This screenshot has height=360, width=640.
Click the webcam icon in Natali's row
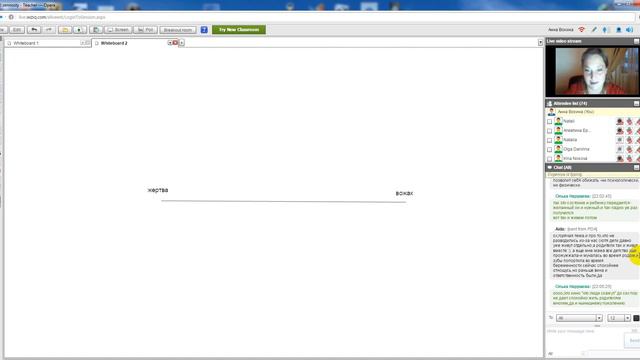tap(620, 121)
